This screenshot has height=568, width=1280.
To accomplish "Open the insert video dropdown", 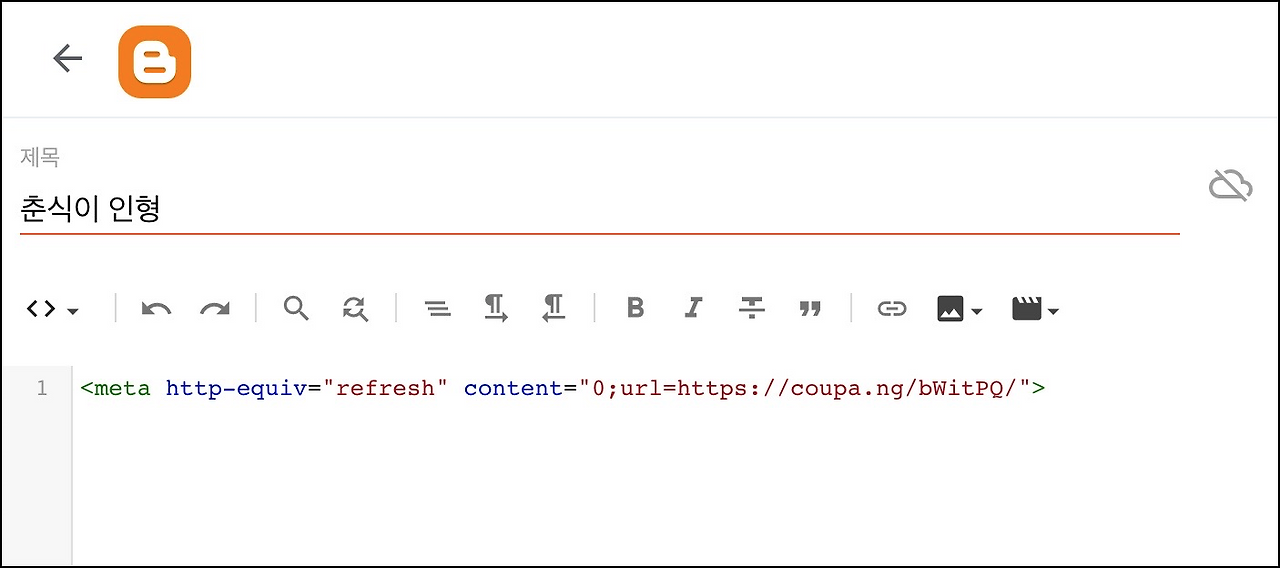I will [1035, 309].
